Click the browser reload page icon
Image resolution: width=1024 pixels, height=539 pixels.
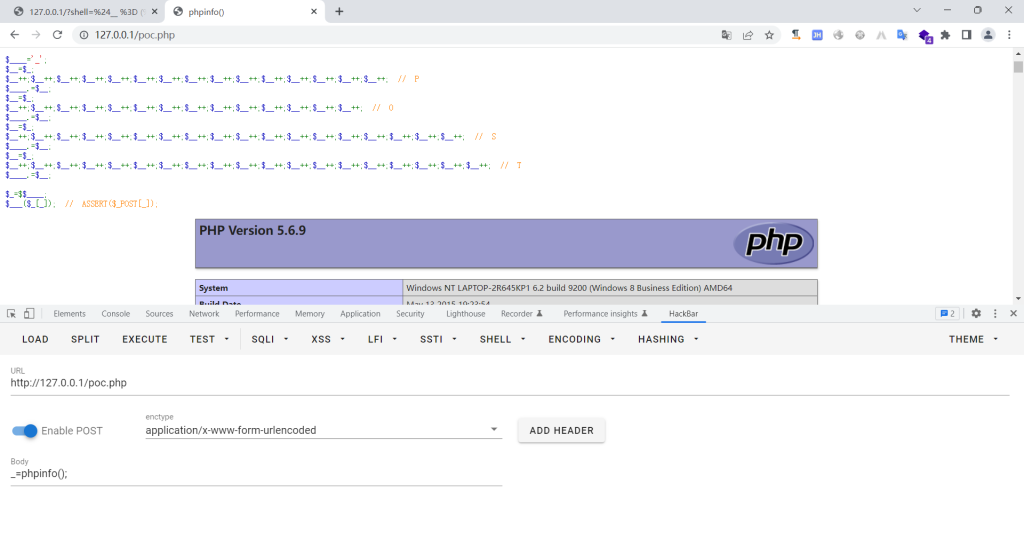click(57, 34)
